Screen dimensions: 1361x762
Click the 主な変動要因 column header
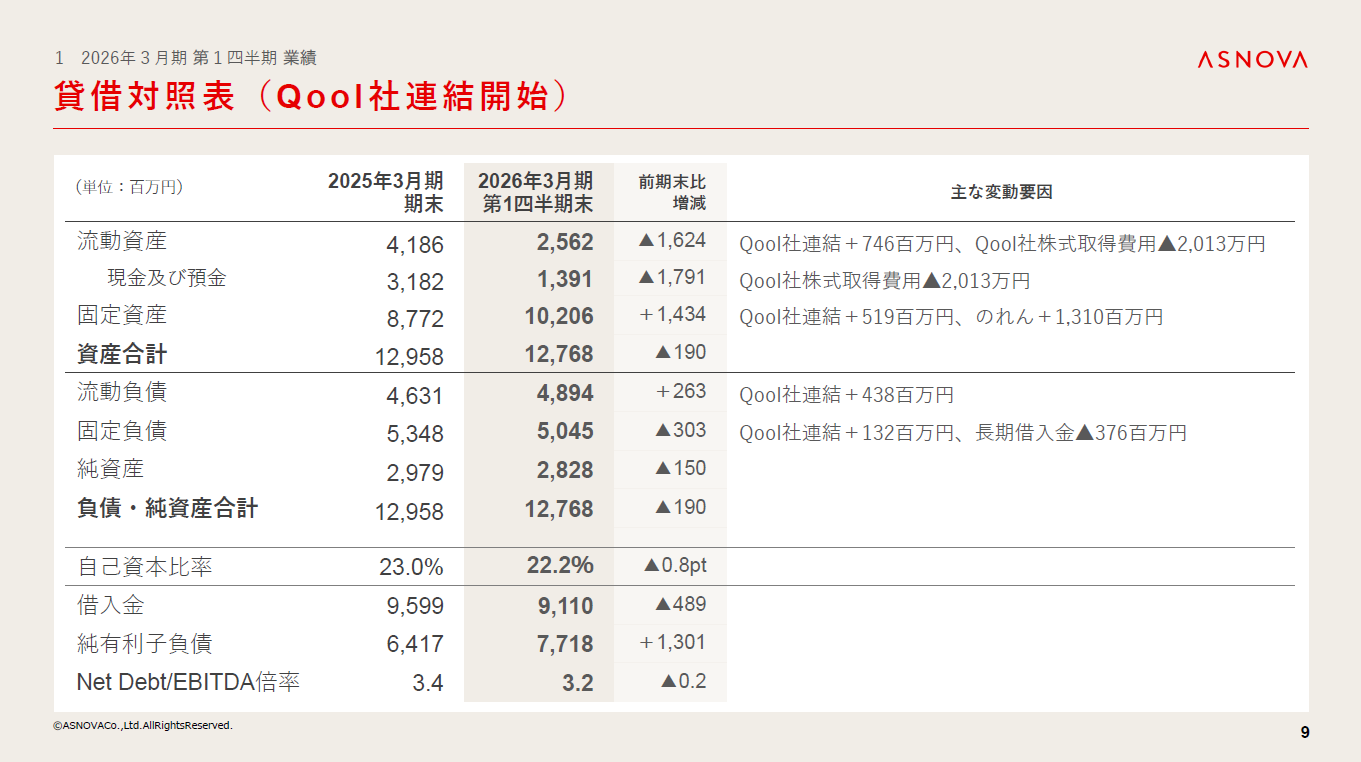click(x=1001, y=192)
